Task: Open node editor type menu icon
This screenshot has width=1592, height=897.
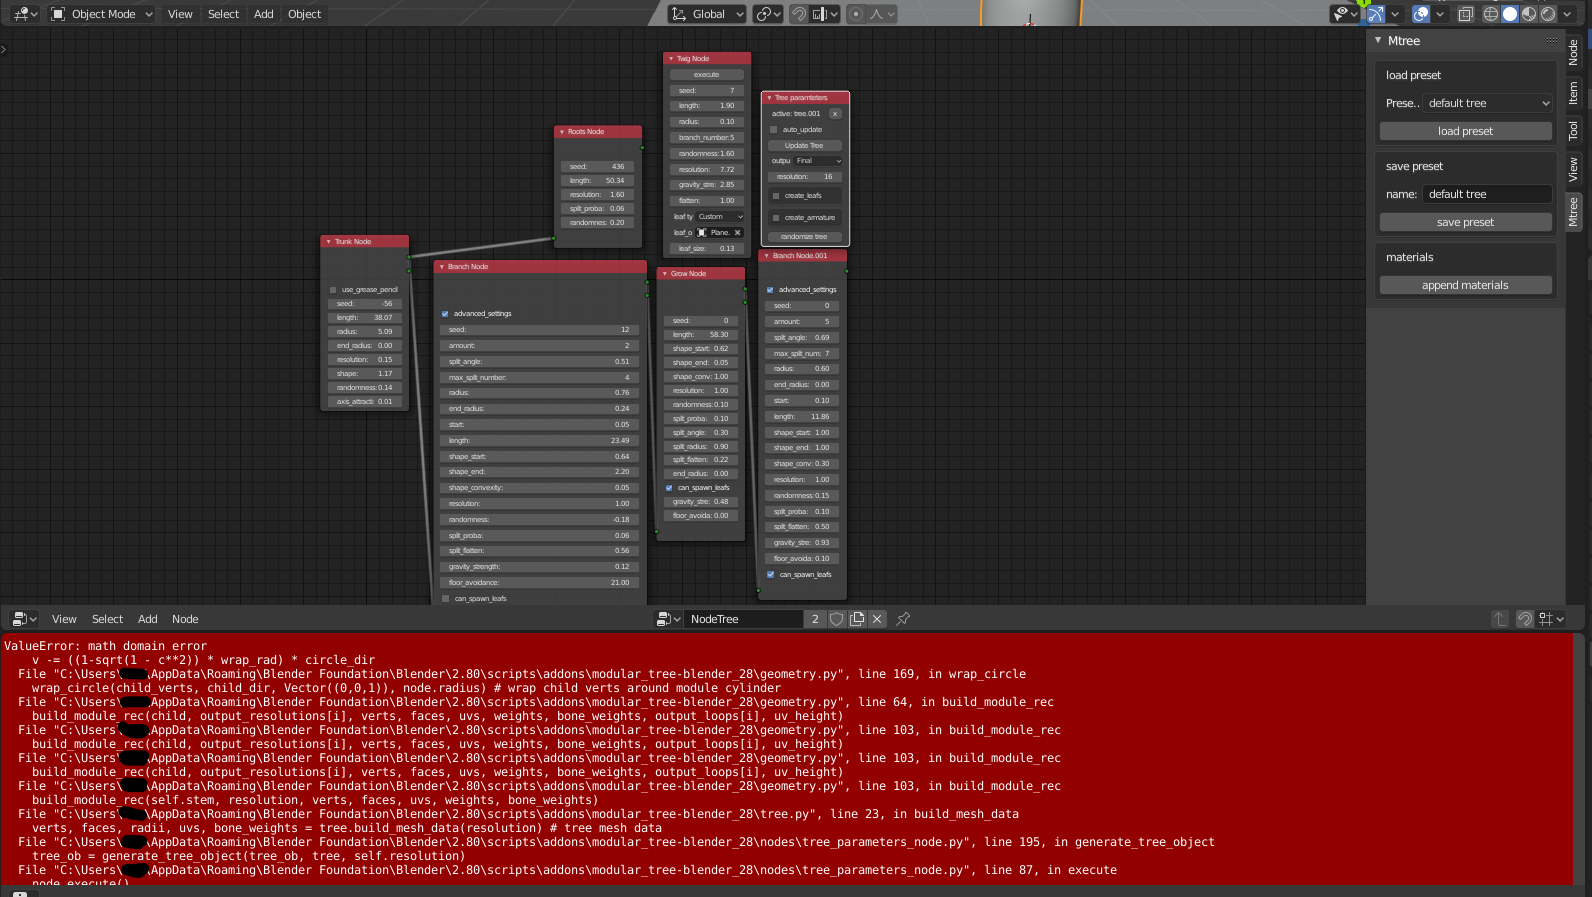Action: point(25,619)
